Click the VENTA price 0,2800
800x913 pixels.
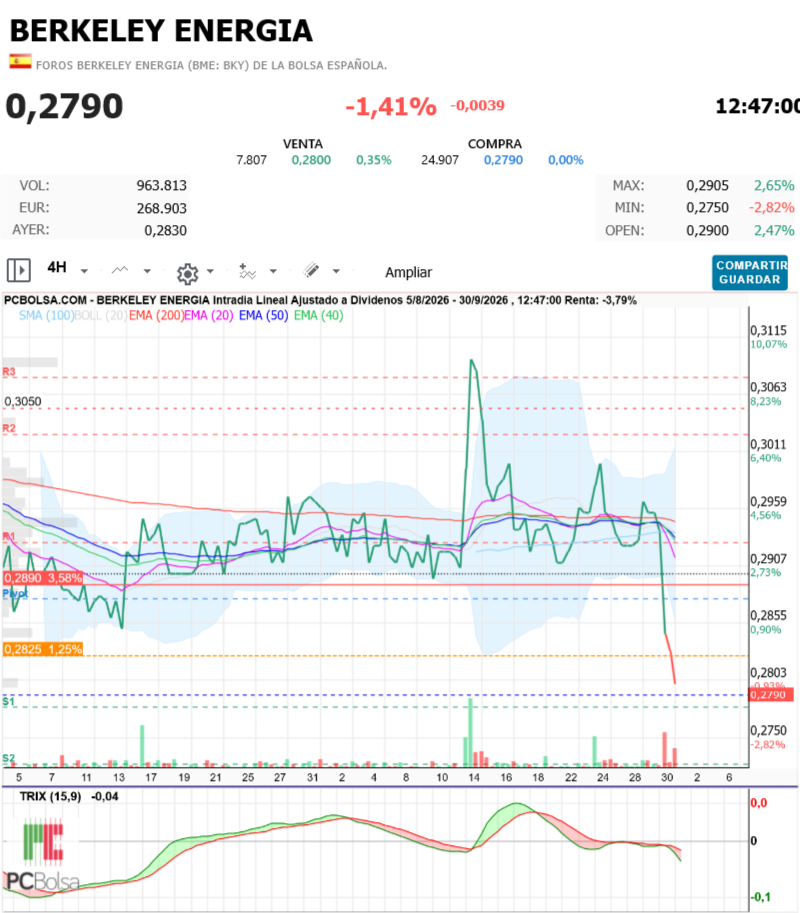click(x=311, y=160)
